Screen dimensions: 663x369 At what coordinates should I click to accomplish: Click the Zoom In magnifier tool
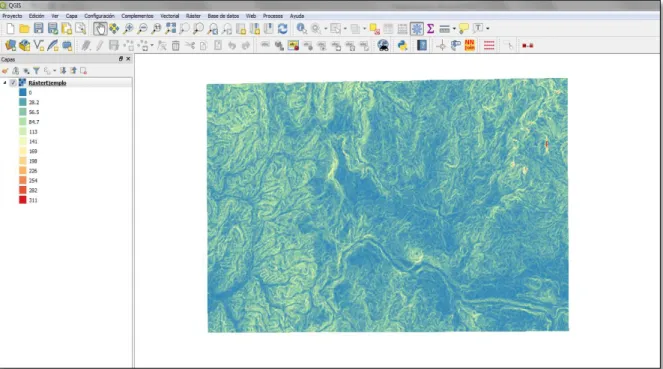[x=128, y=29]
